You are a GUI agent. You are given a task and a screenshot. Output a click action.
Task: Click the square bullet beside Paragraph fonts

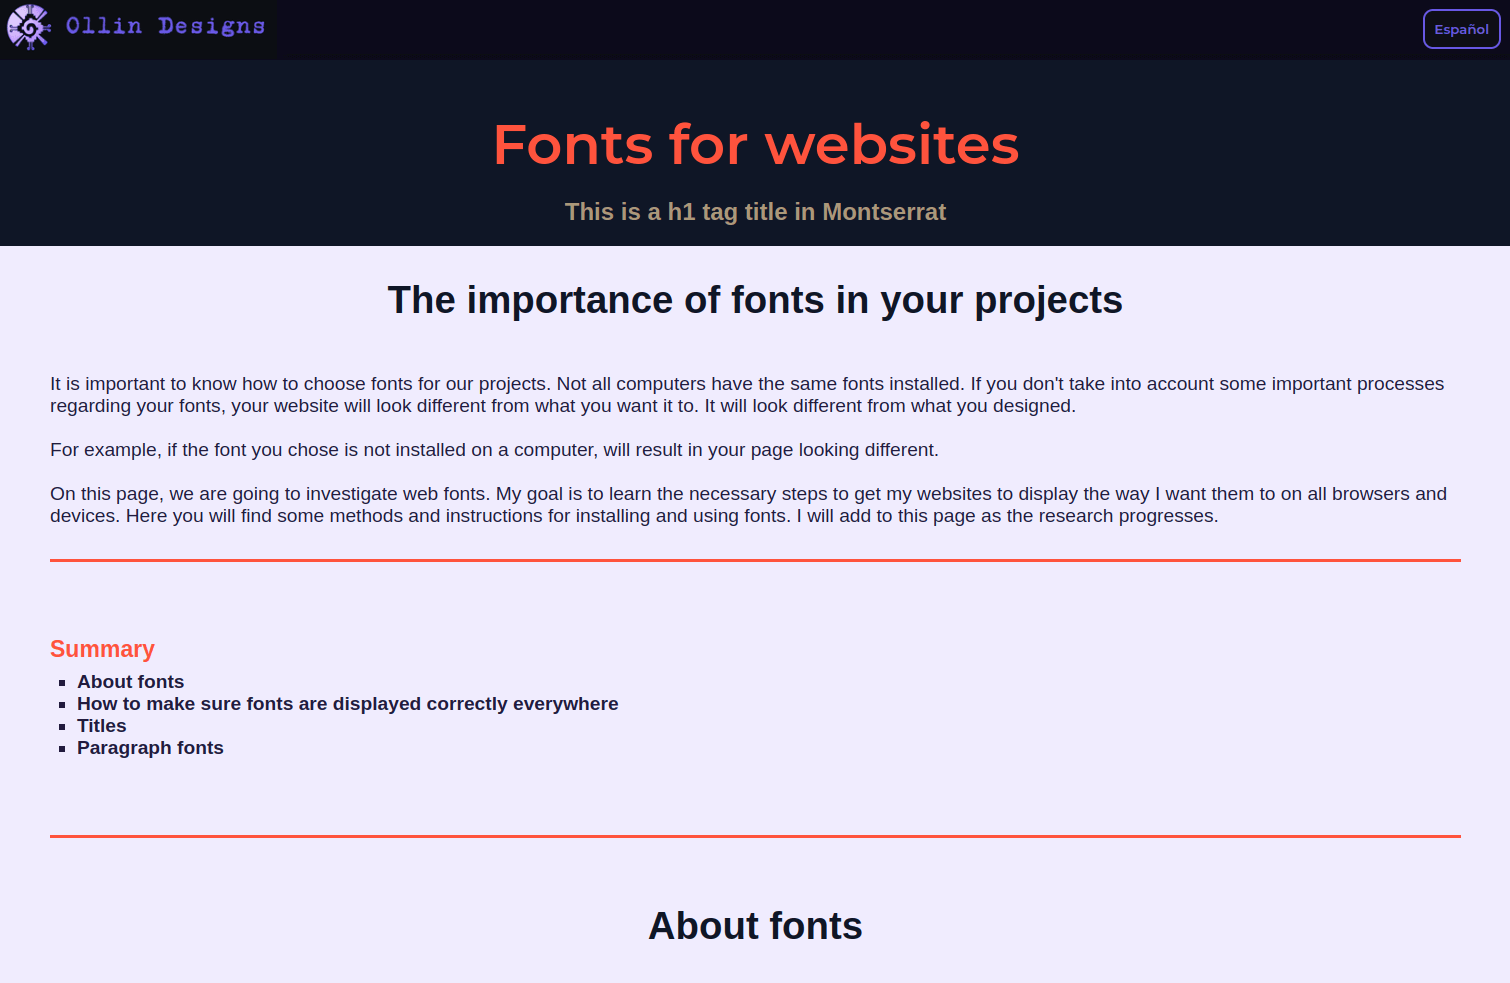point(61,748)
